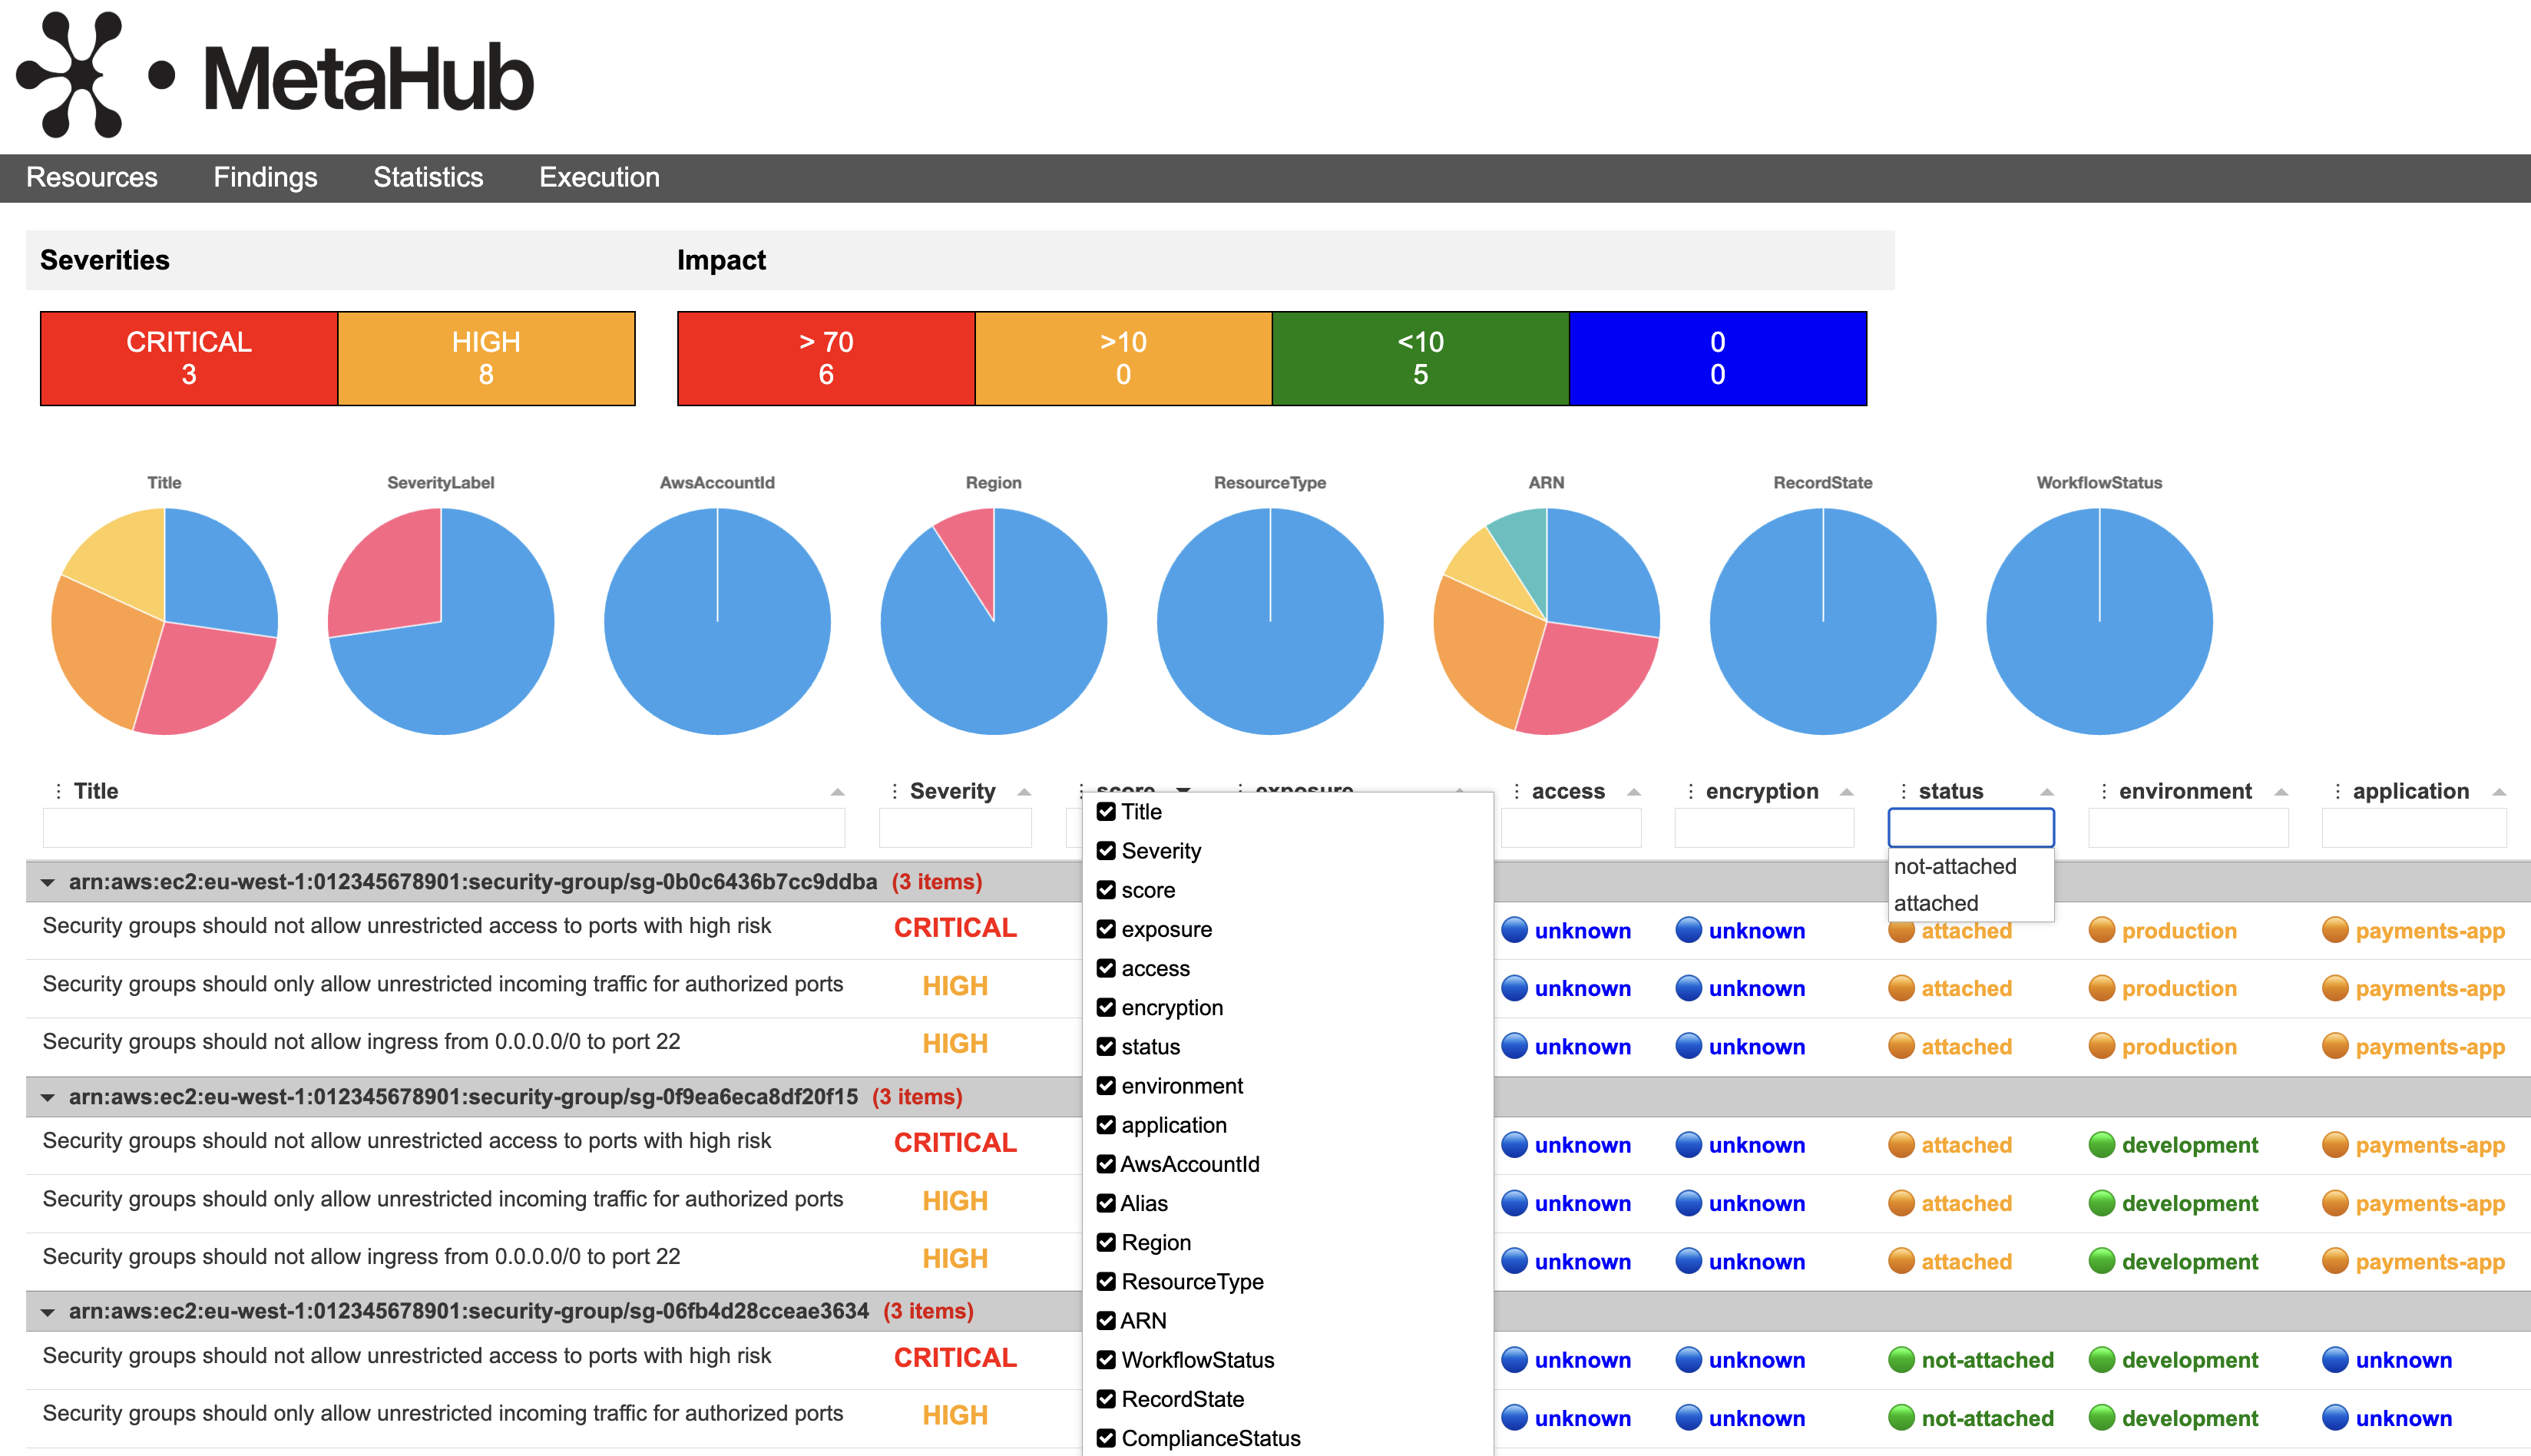The height and width of the screenshot is (1456, 2531).
Task: Open the Statistics tab
Action: [428, 177]
